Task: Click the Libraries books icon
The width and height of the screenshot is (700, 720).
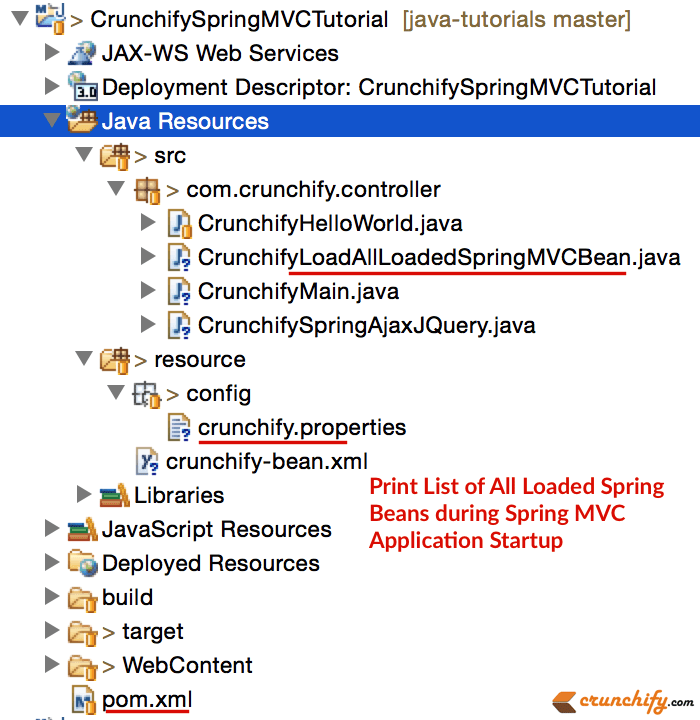Action: 114,496
